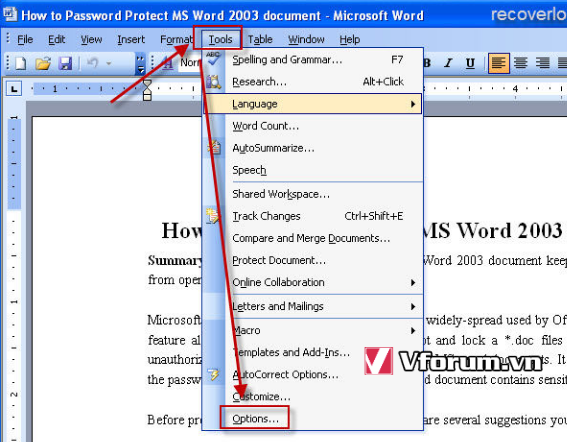Choose Shared Workspace menu item
Screen dimensions: 567x442
click(313, 194)
